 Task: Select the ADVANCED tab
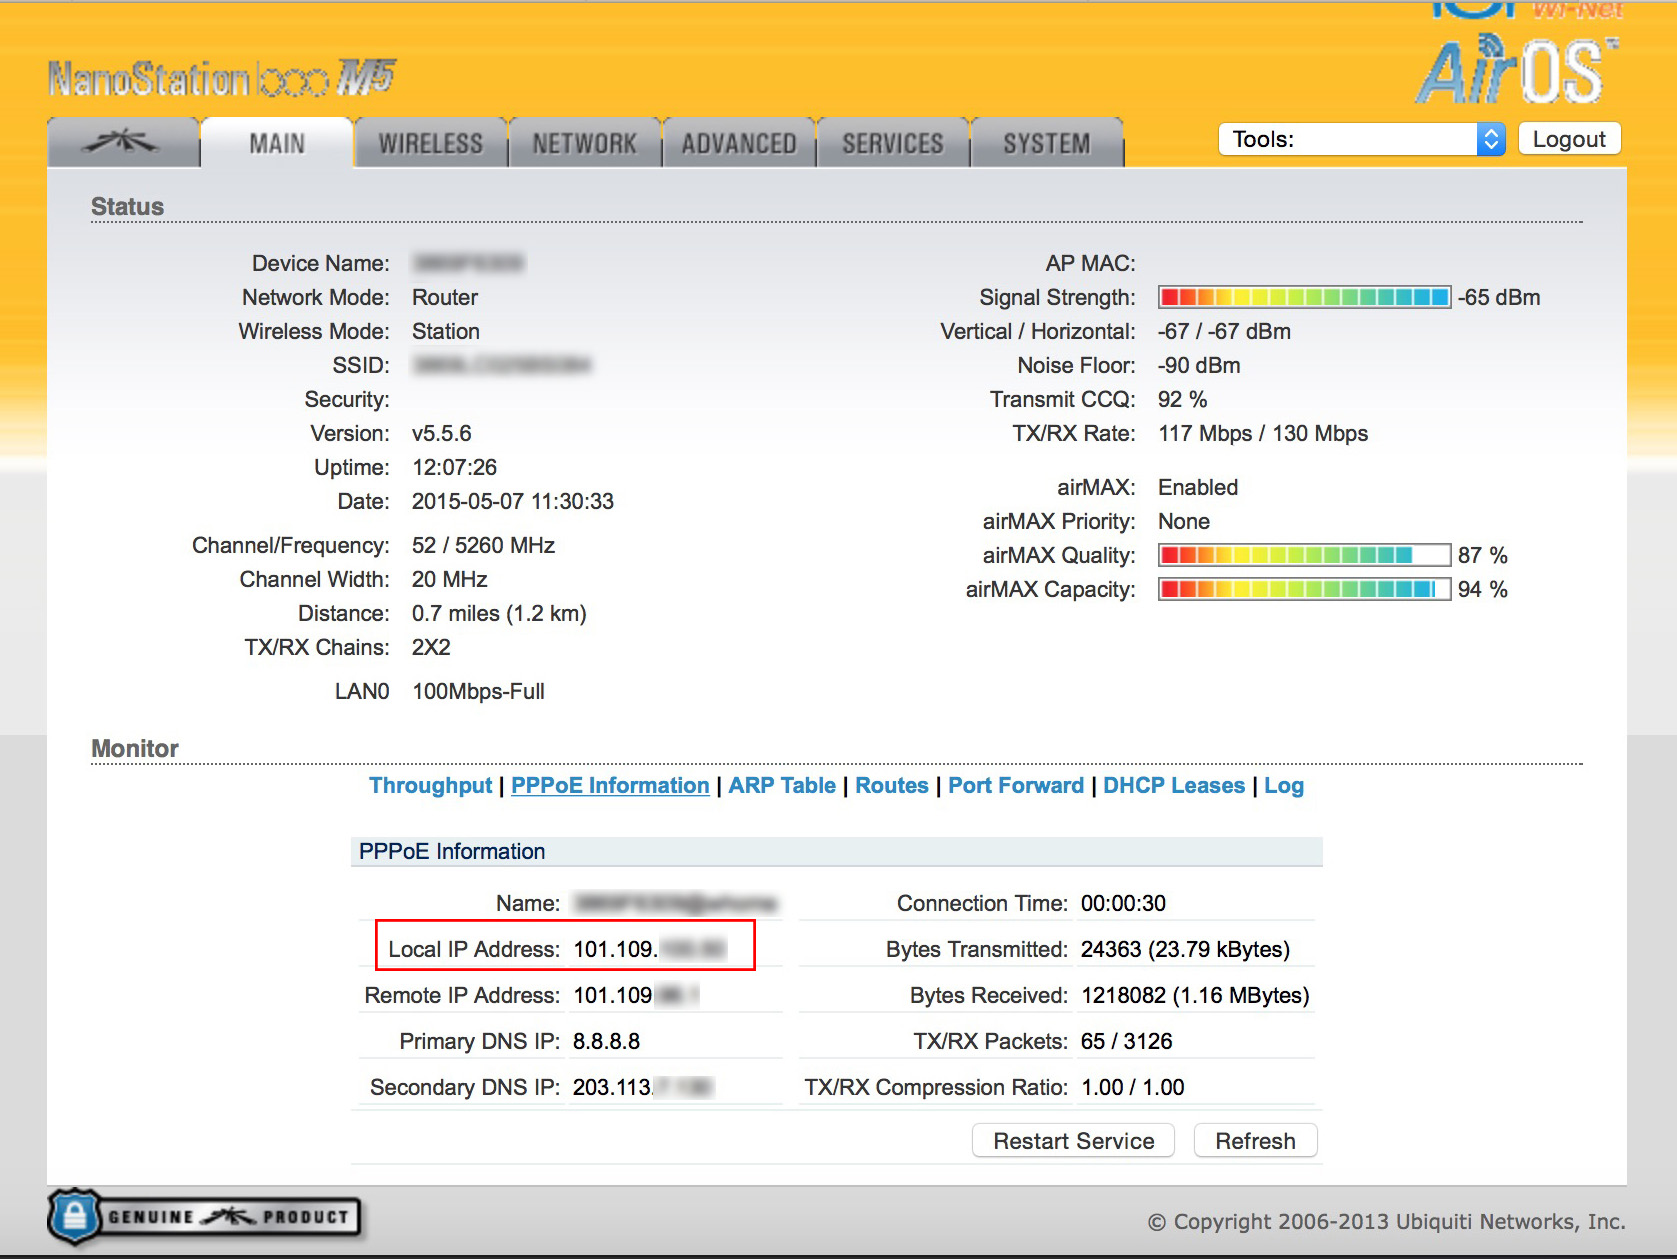click(739, 143)
